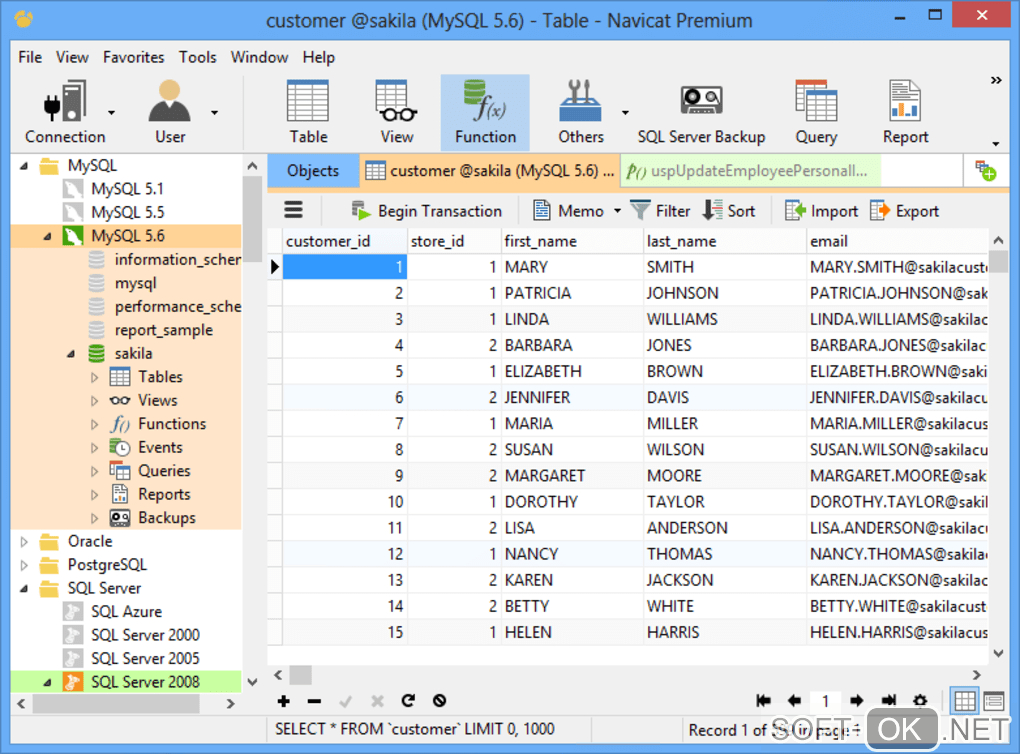Expand the Views node under sakila

tap(95, 401)
